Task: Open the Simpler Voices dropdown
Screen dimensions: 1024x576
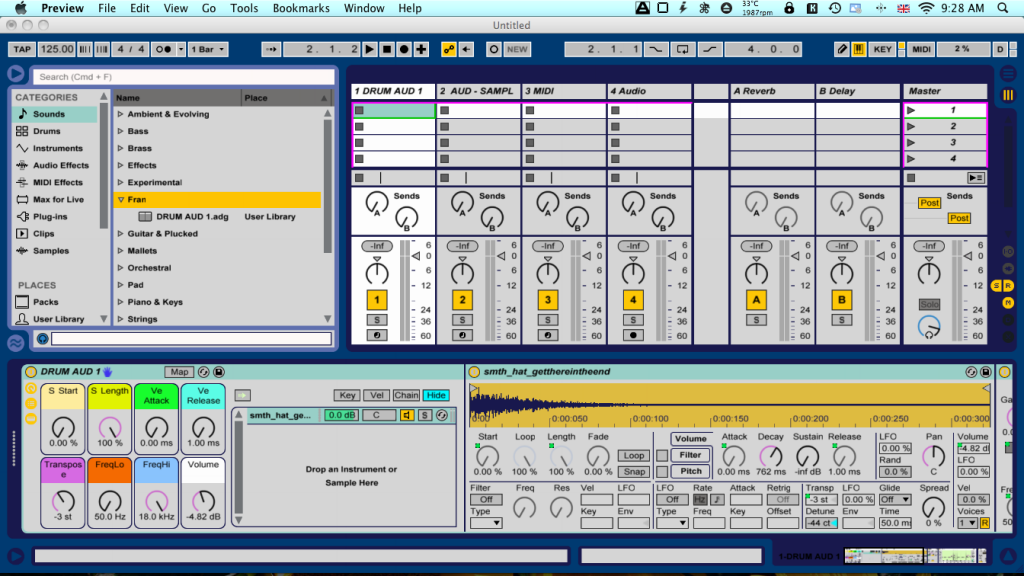Action: pyautogui.click(x=967, y=522)
